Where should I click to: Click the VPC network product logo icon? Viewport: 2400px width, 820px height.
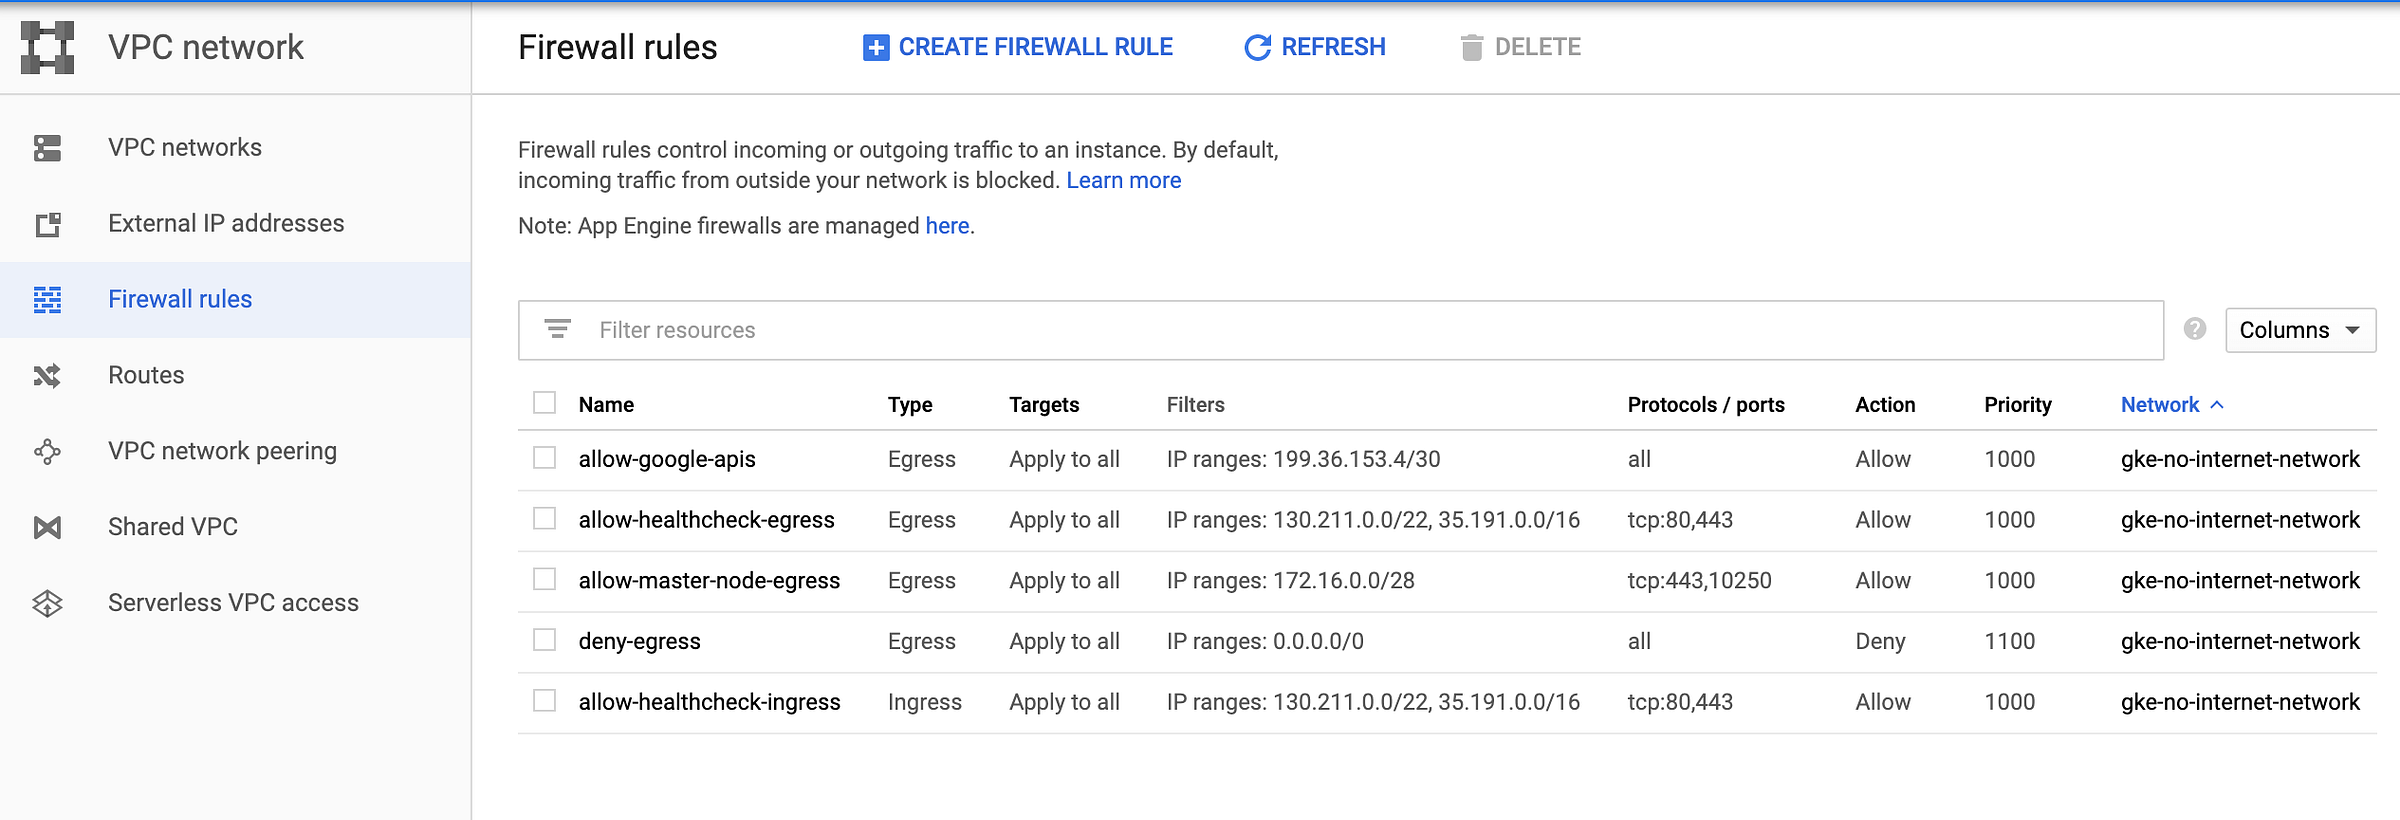click(47, 47)
